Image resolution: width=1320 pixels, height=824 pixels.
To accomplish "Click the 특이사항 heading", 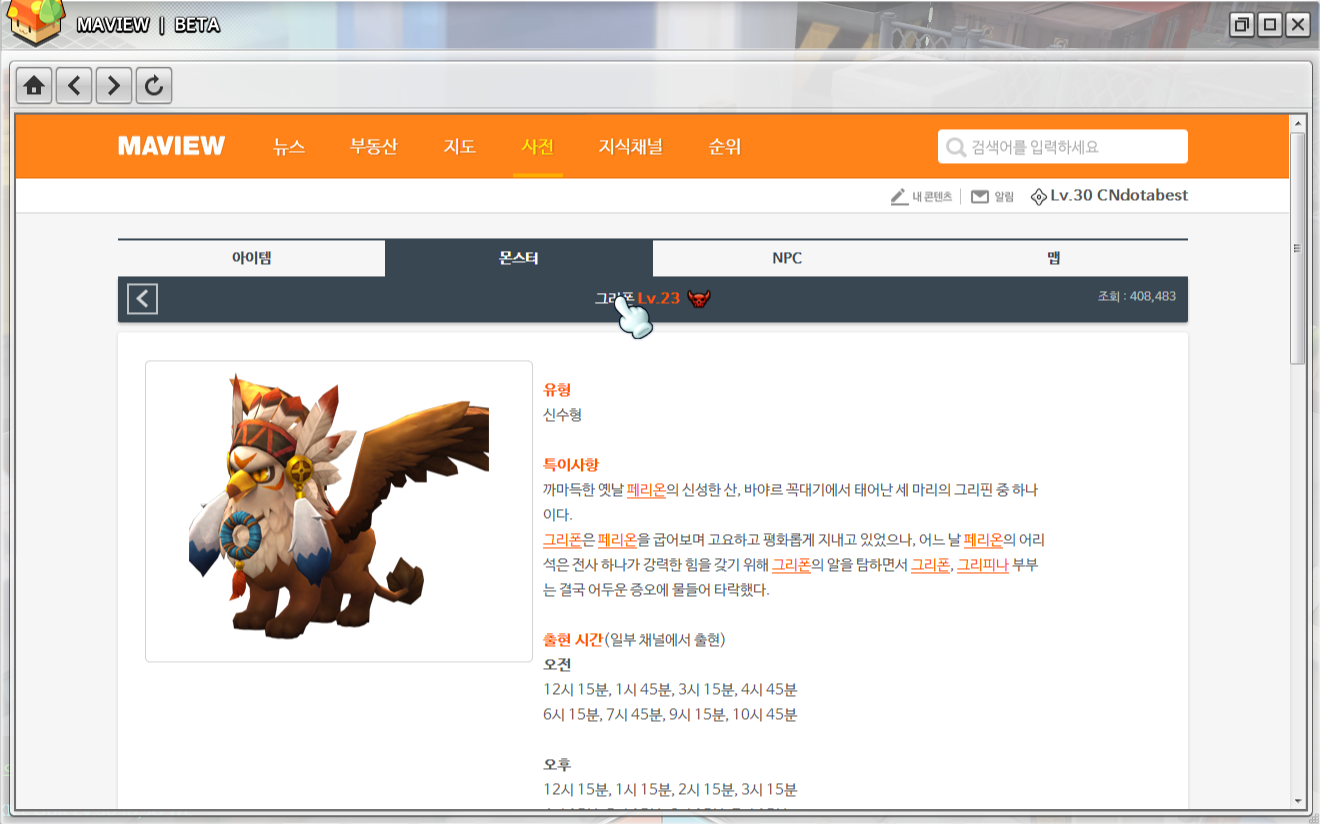I will (x=571, y=465).
